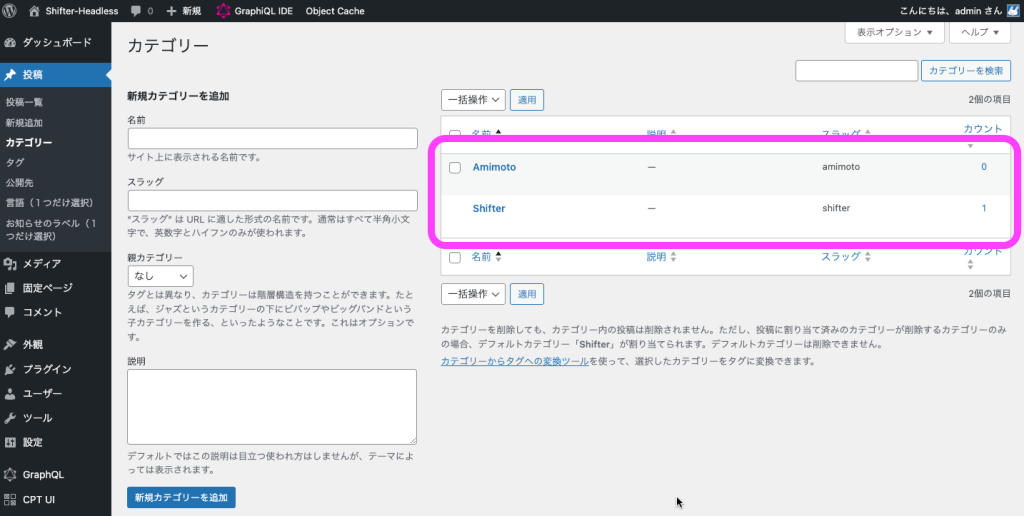The width and height of the screenshot is (1024, 516).
Task: Click the CPT UI icon in the sidebar
Action: 10,500
